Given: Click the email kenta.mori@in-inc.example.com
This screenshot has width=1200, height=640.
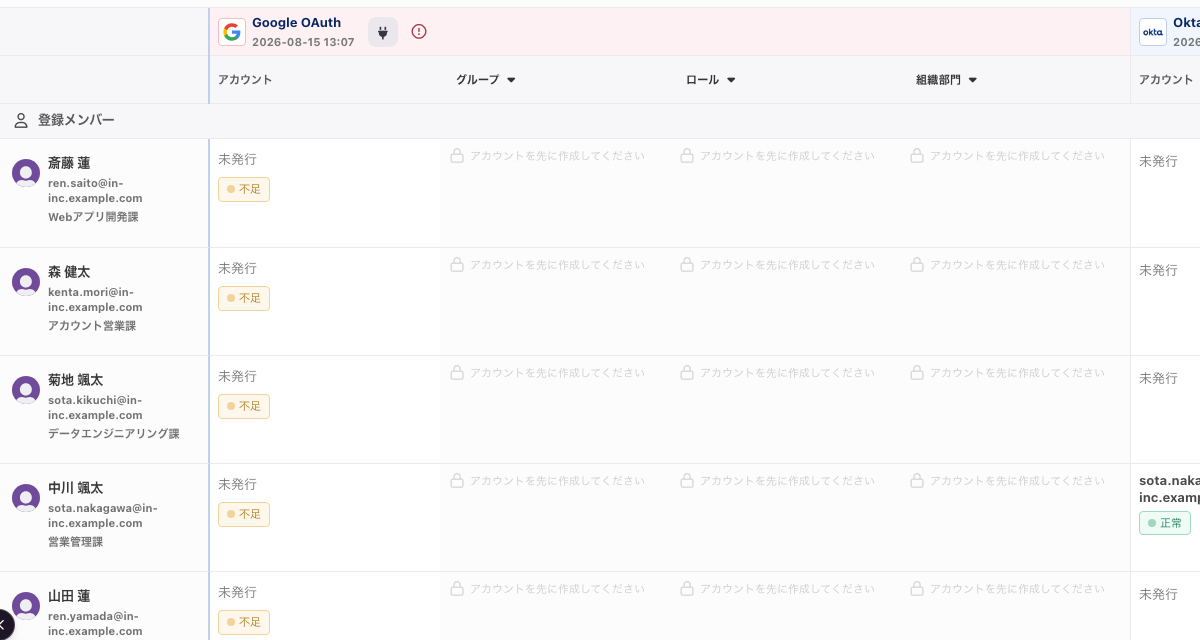Looking at the screenshot, I should point(95,300).
